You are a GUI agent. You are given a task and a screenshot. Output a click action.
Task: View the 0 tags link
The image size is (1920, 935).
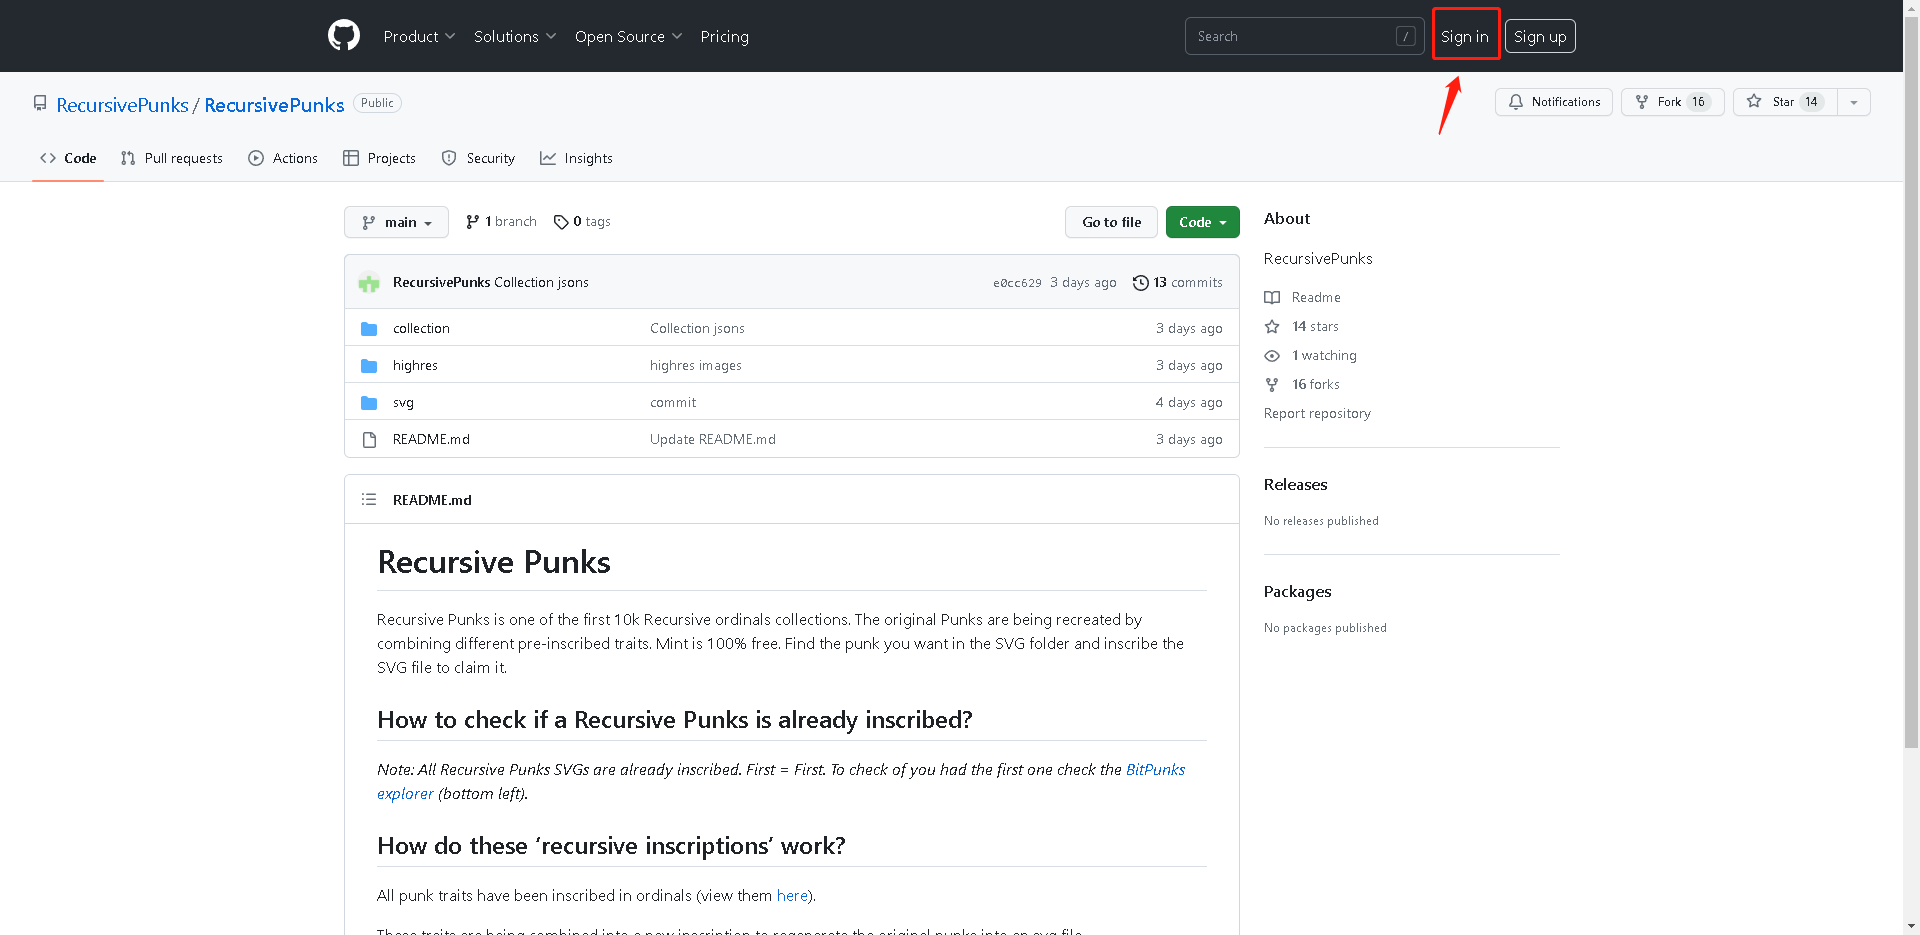pos(582,222)
